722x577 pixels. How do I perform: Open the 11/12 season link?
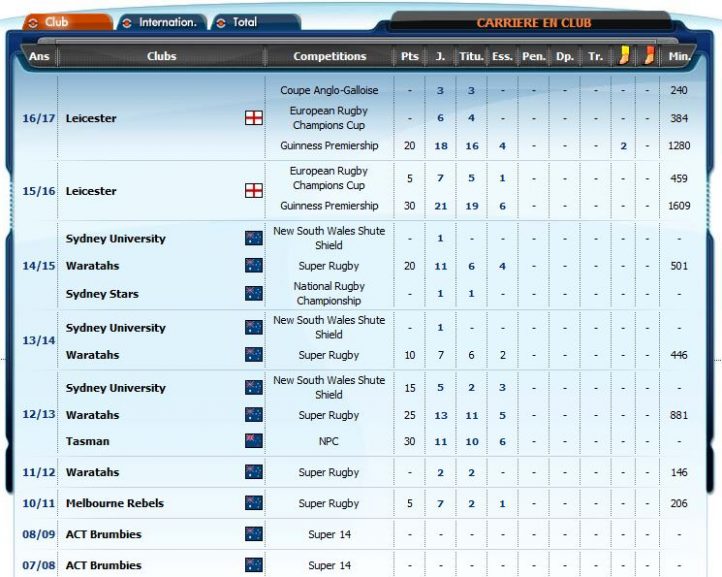coord(39,472)
